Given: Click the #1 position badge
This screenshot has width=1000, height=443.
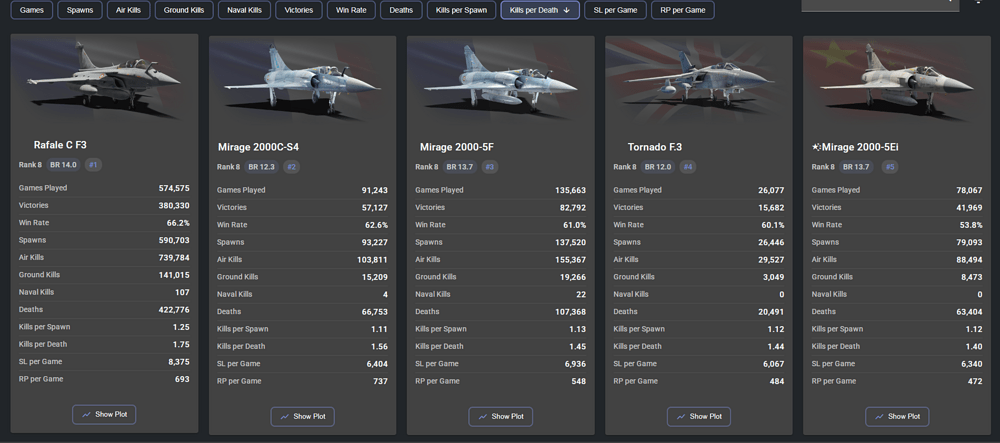Looking at the screenshot, I should (x=93, y=165).
